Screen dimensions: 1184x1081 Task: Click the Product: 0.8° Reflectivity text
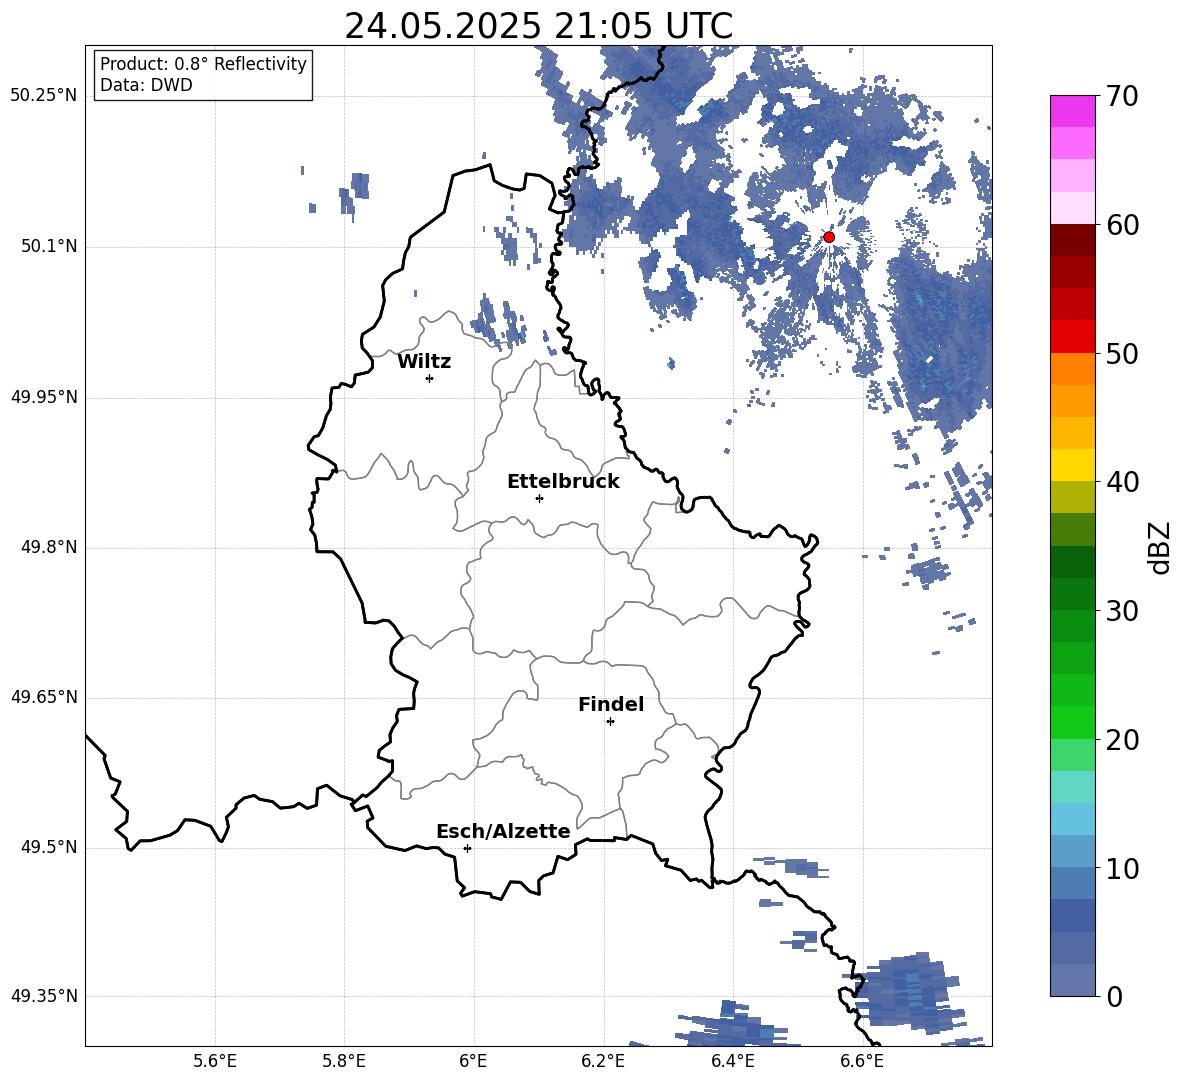tap(203, 64)
